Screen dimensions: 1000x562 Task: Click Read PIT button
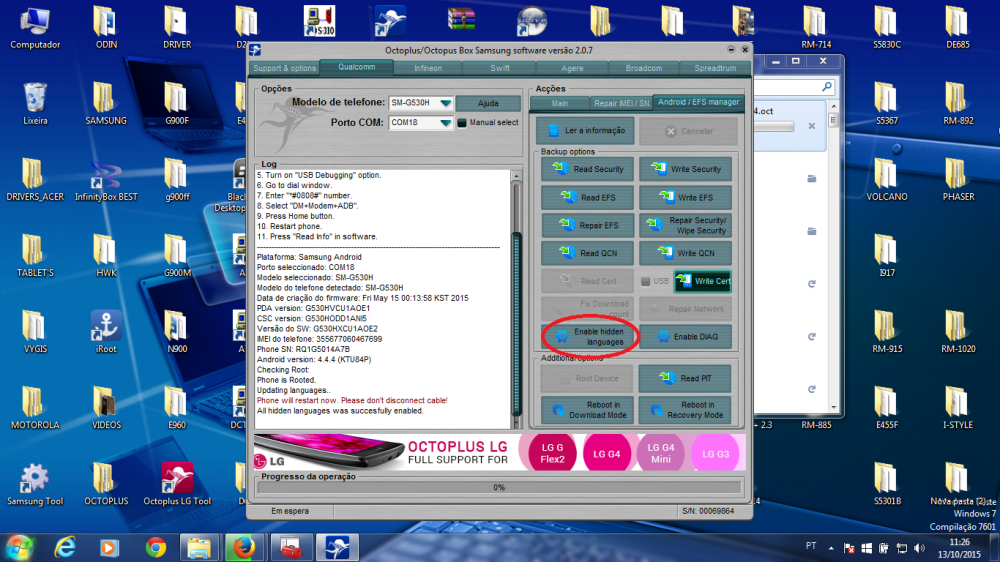click(x=686, y=378)
